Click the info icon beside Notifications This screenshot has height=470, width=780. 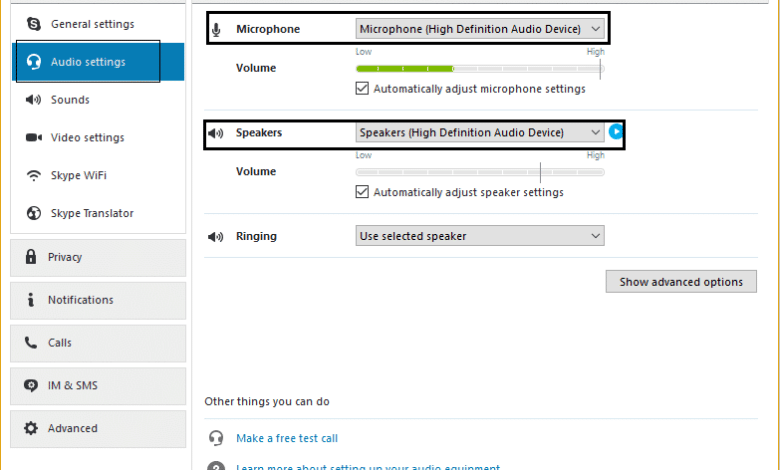click(x=31, y=299)
